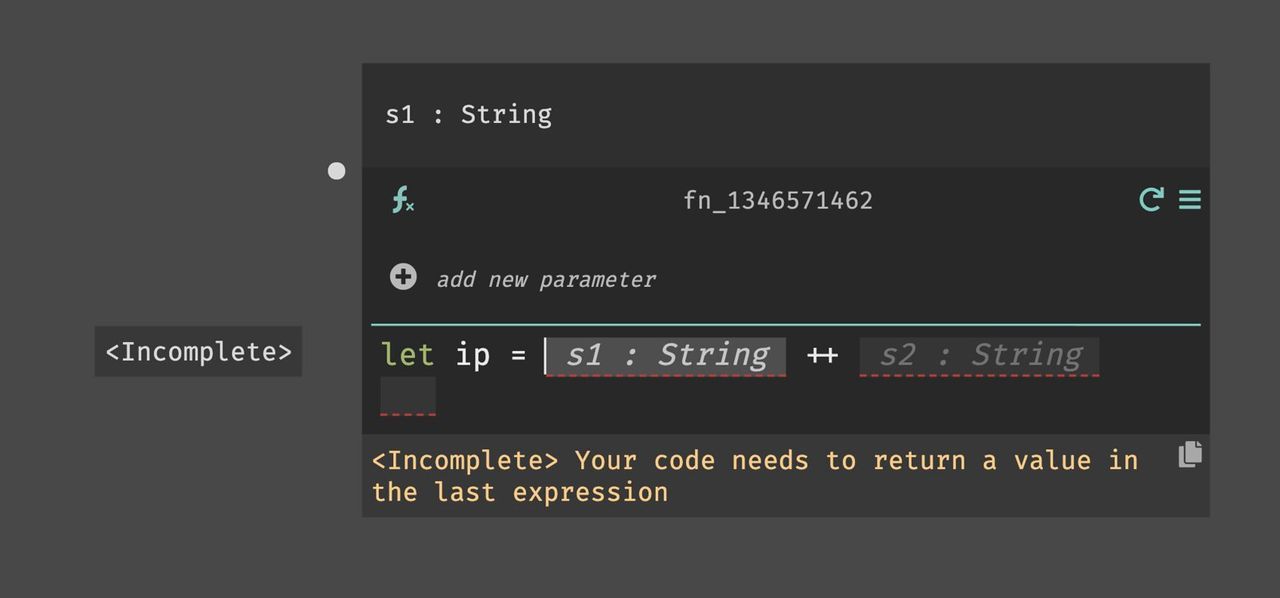Screen dimensions: 1280x598
Task: Open the fn_1346571462 name for editing
Action: tap(778, 200)
